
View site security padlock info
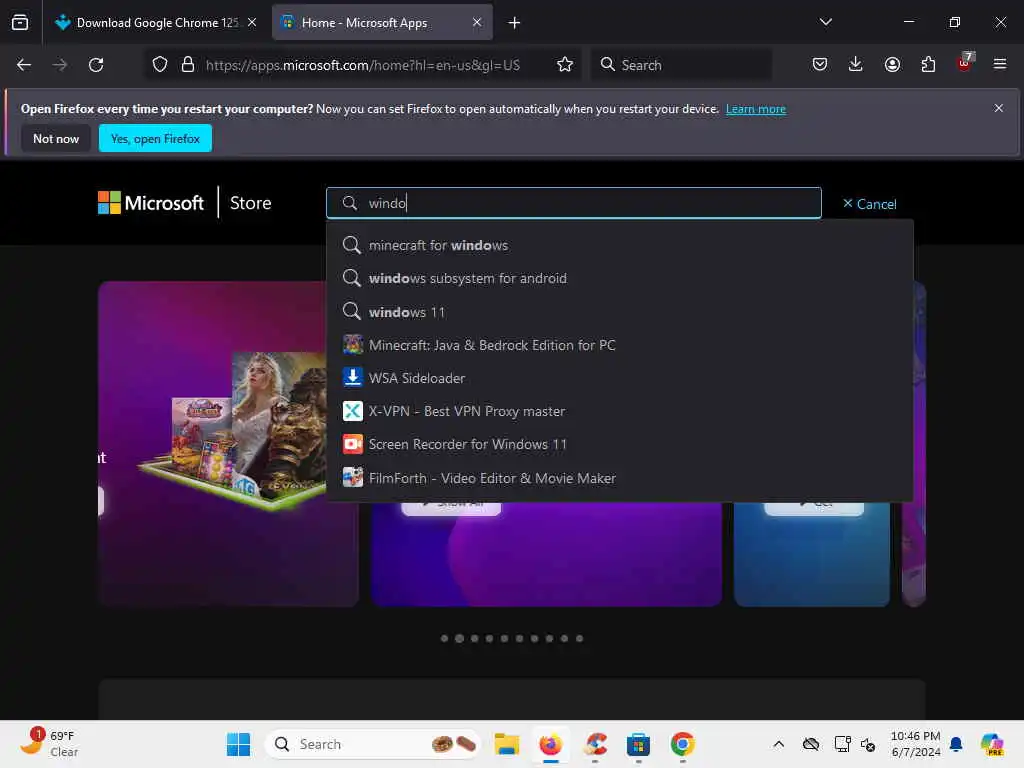click(188, 65)
